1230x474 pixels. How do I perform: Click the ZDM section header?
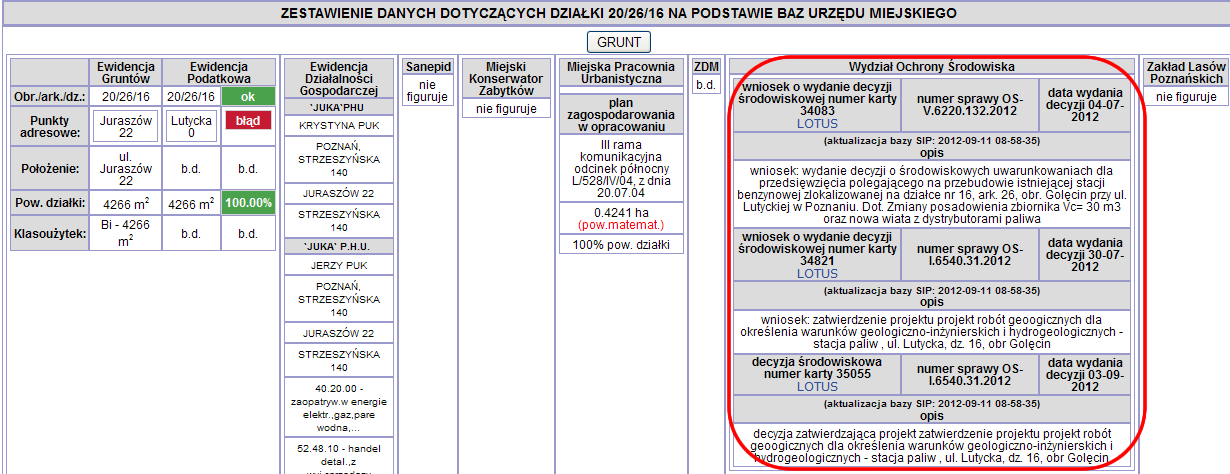706,66
